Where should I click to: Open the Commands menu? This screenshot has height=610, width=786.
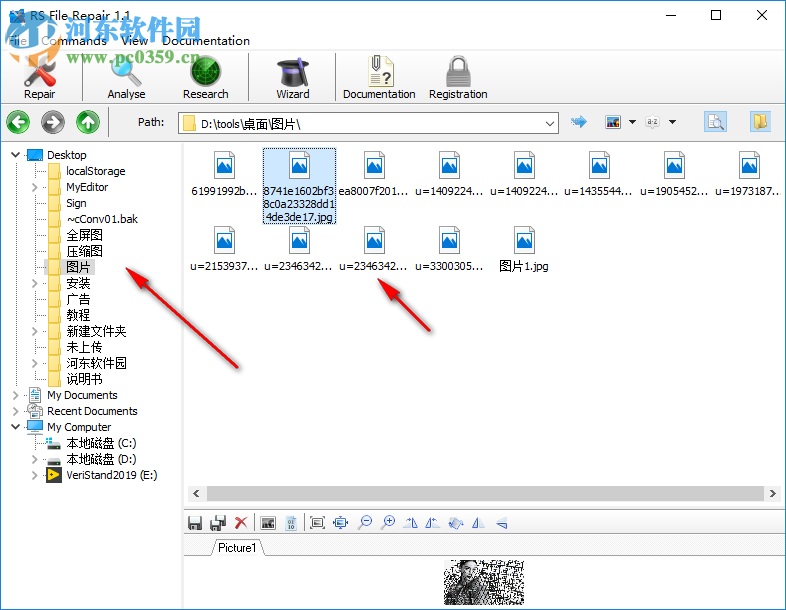(74, 41)
